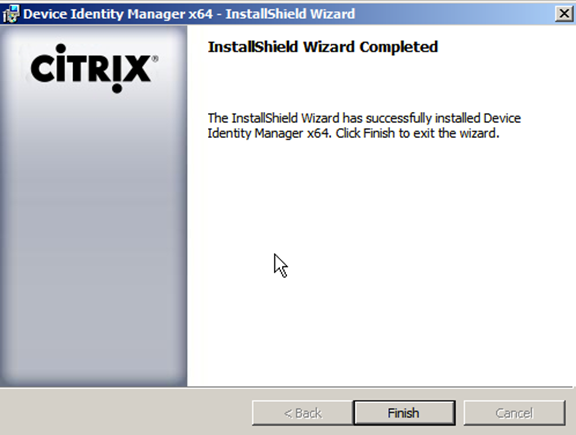Click the word Completed in the heading
Image resolution: width=576 pixels, height=435 pixels.
399,47
